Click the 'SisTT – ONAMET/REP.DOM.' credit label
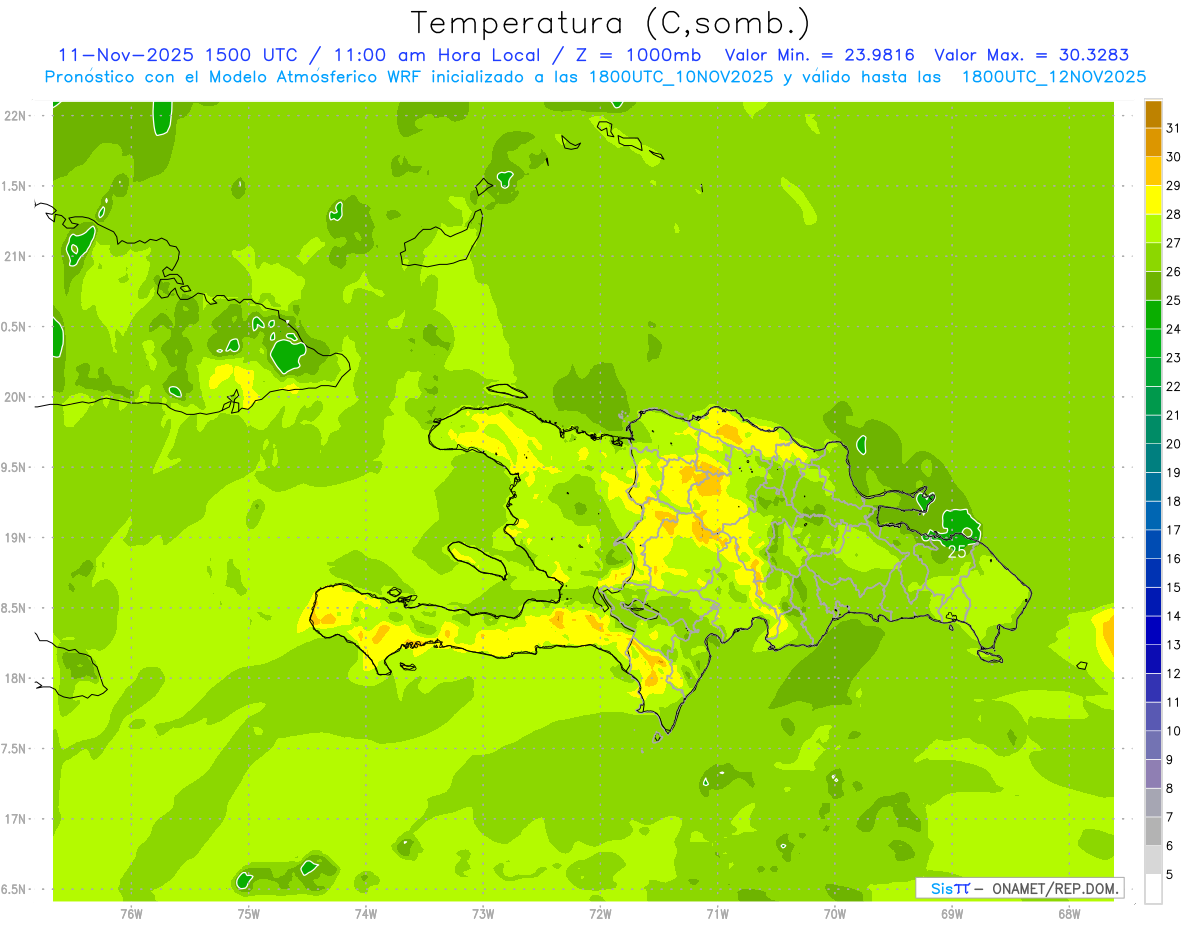Image resolution: width=1200 pixels, height=927 pixels. (1019, 888)
